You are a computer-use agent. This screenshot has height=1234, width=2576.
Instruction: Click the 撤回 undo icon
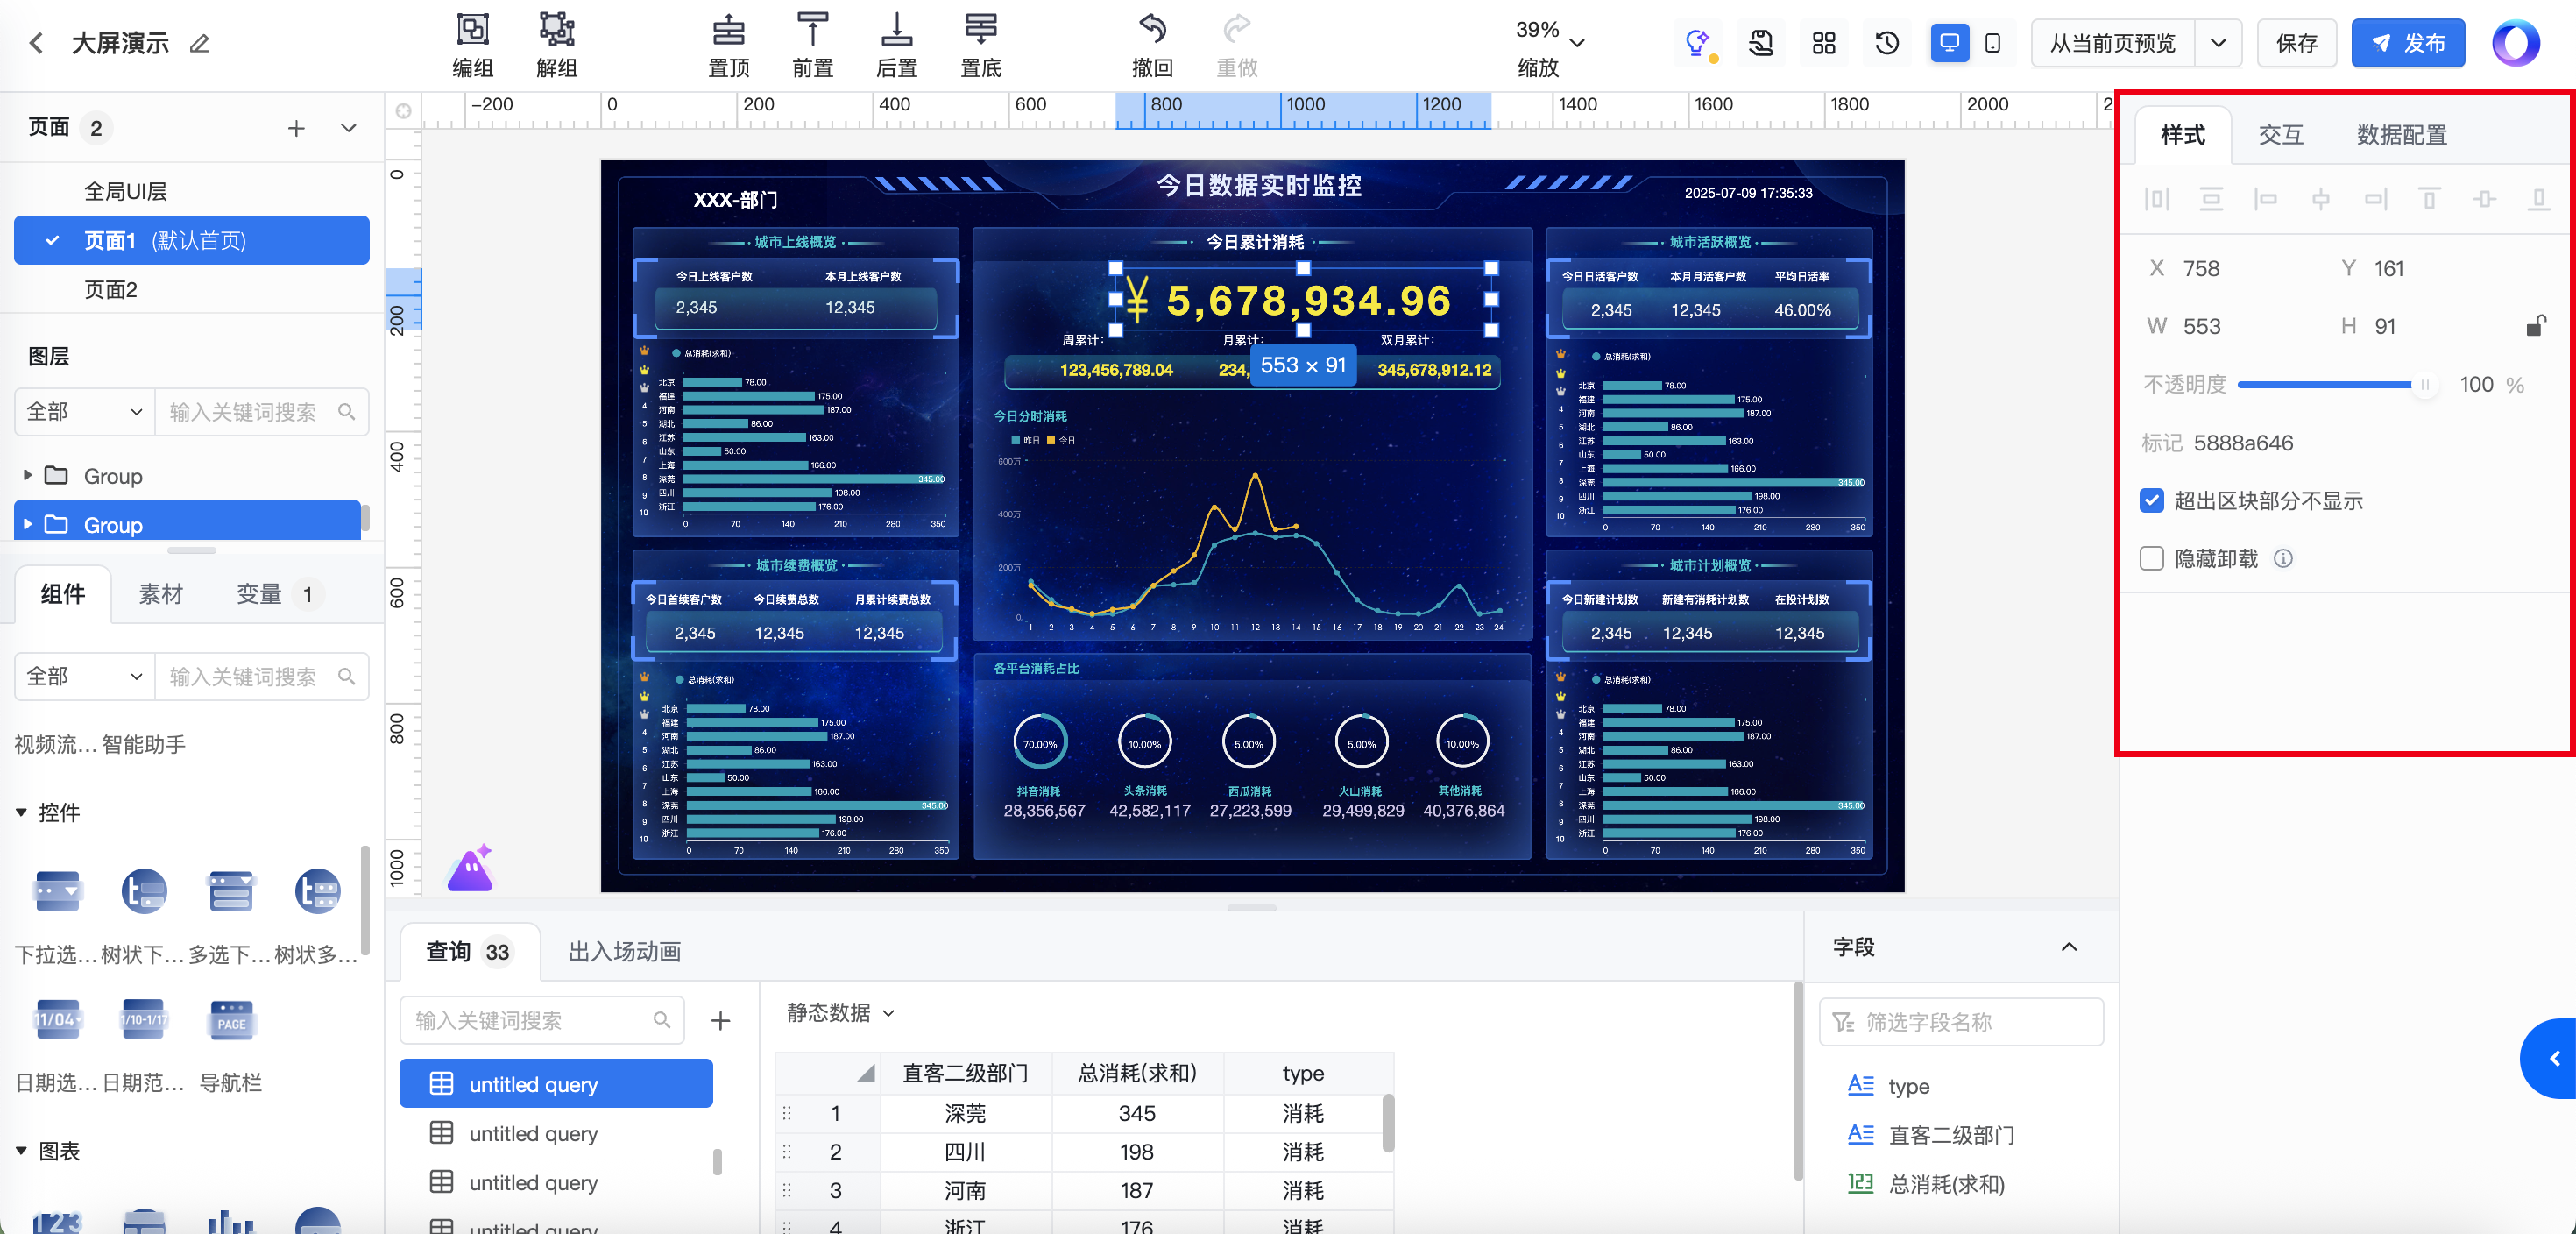point(1152,30)
